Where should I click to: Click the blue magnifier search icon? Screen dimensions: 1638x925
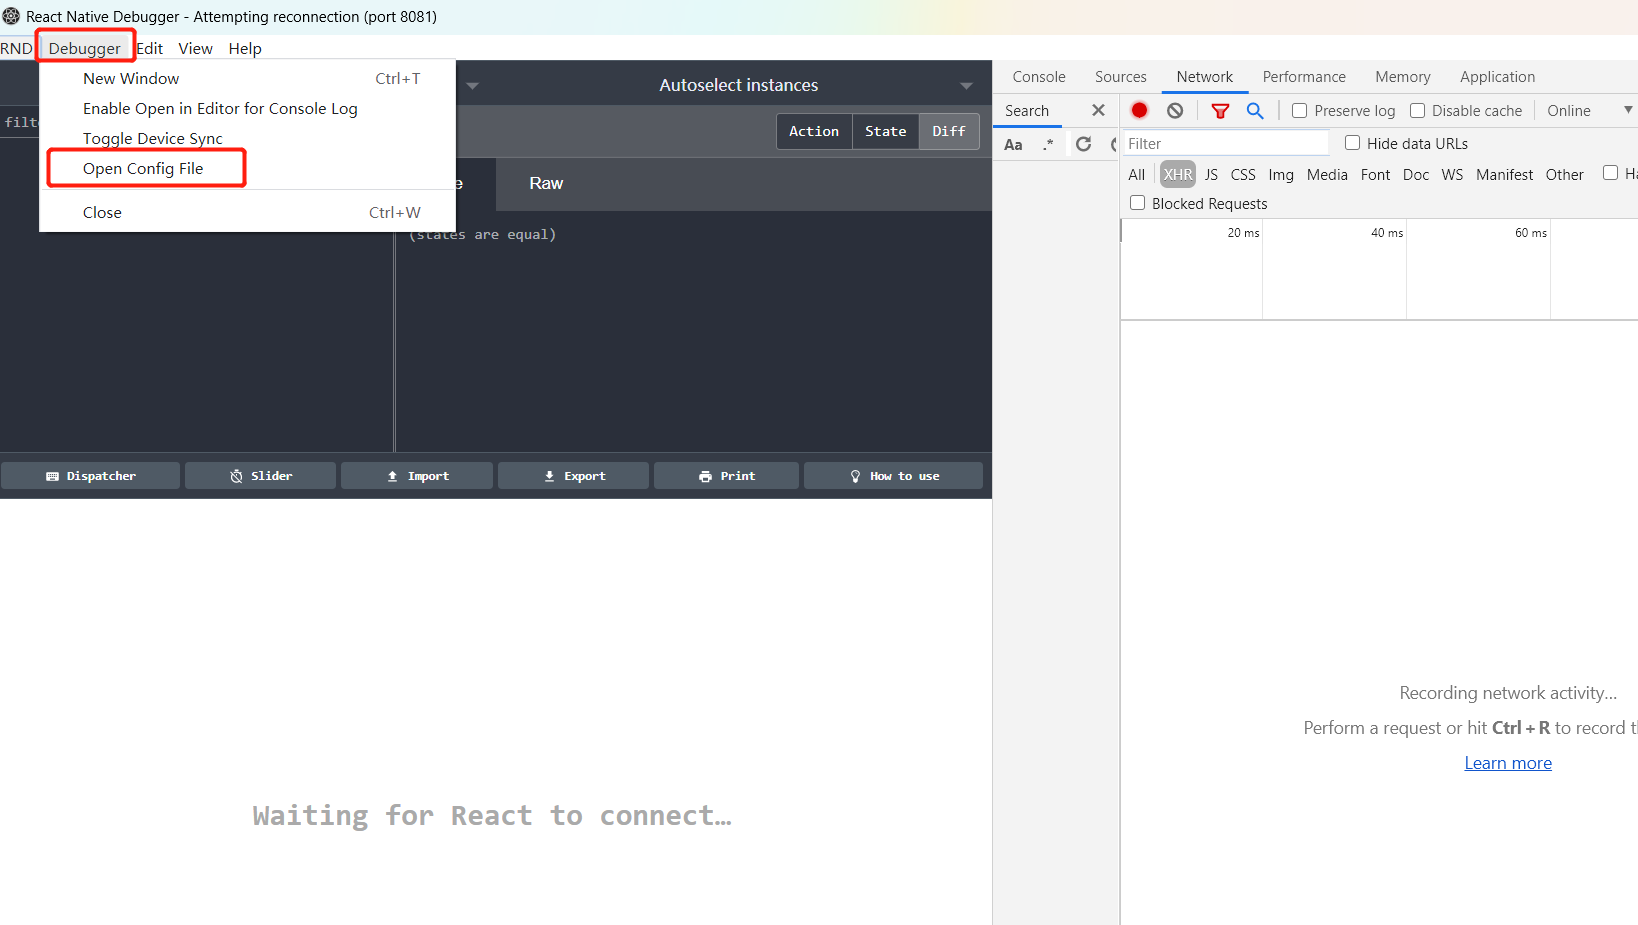click(1255, 110)
